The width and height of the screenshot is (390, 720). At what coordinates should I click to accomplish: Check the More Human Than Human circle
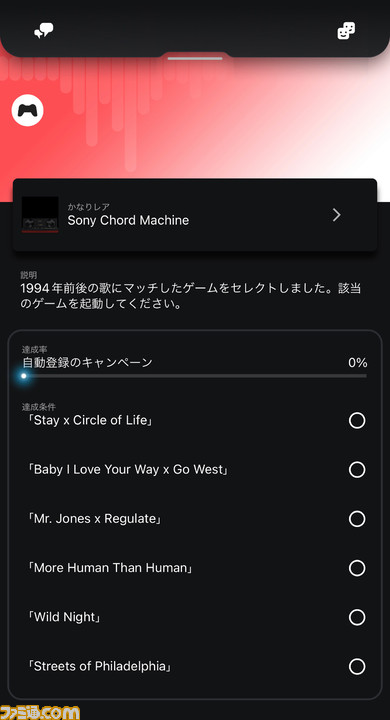pyautogui.click(x=357, y=568)
